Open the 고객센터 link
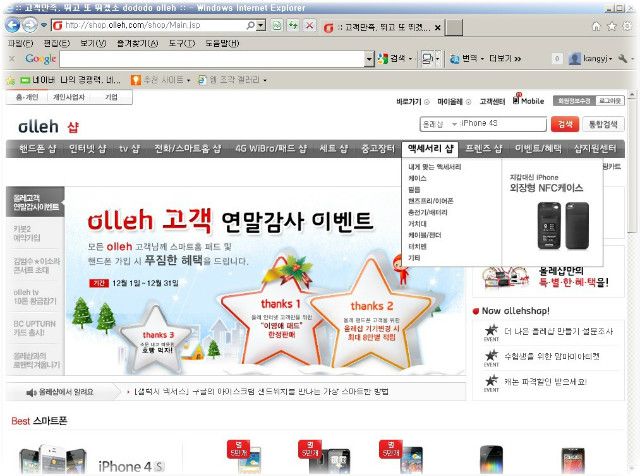The height and width of the screenshot is (476, 640). (492, 102)
